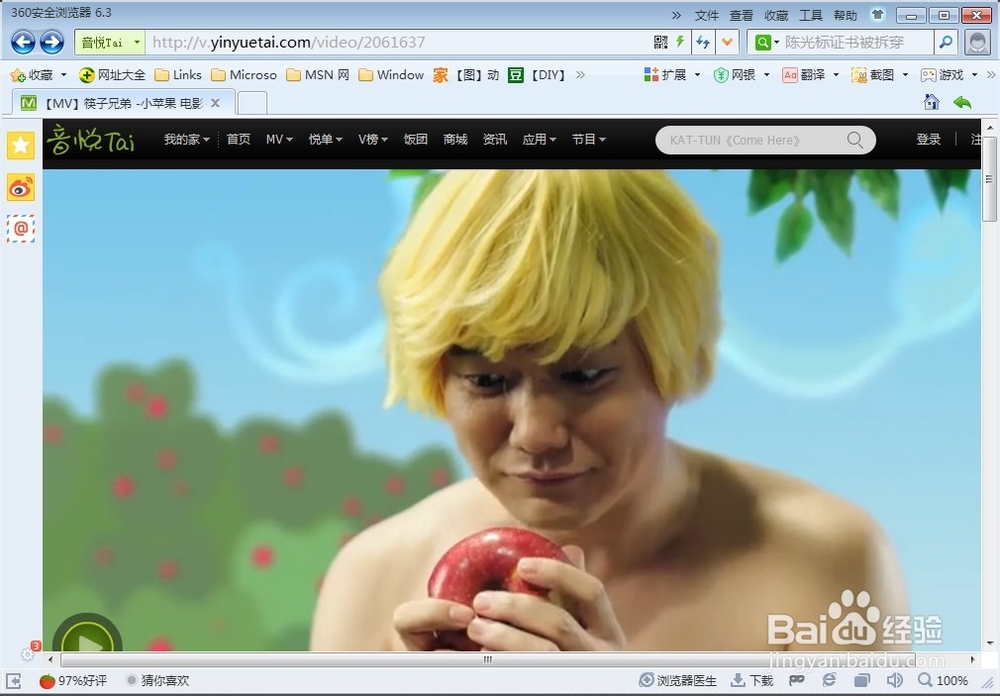Expand hidden menu items chevron near 文件

click(677, 15)
